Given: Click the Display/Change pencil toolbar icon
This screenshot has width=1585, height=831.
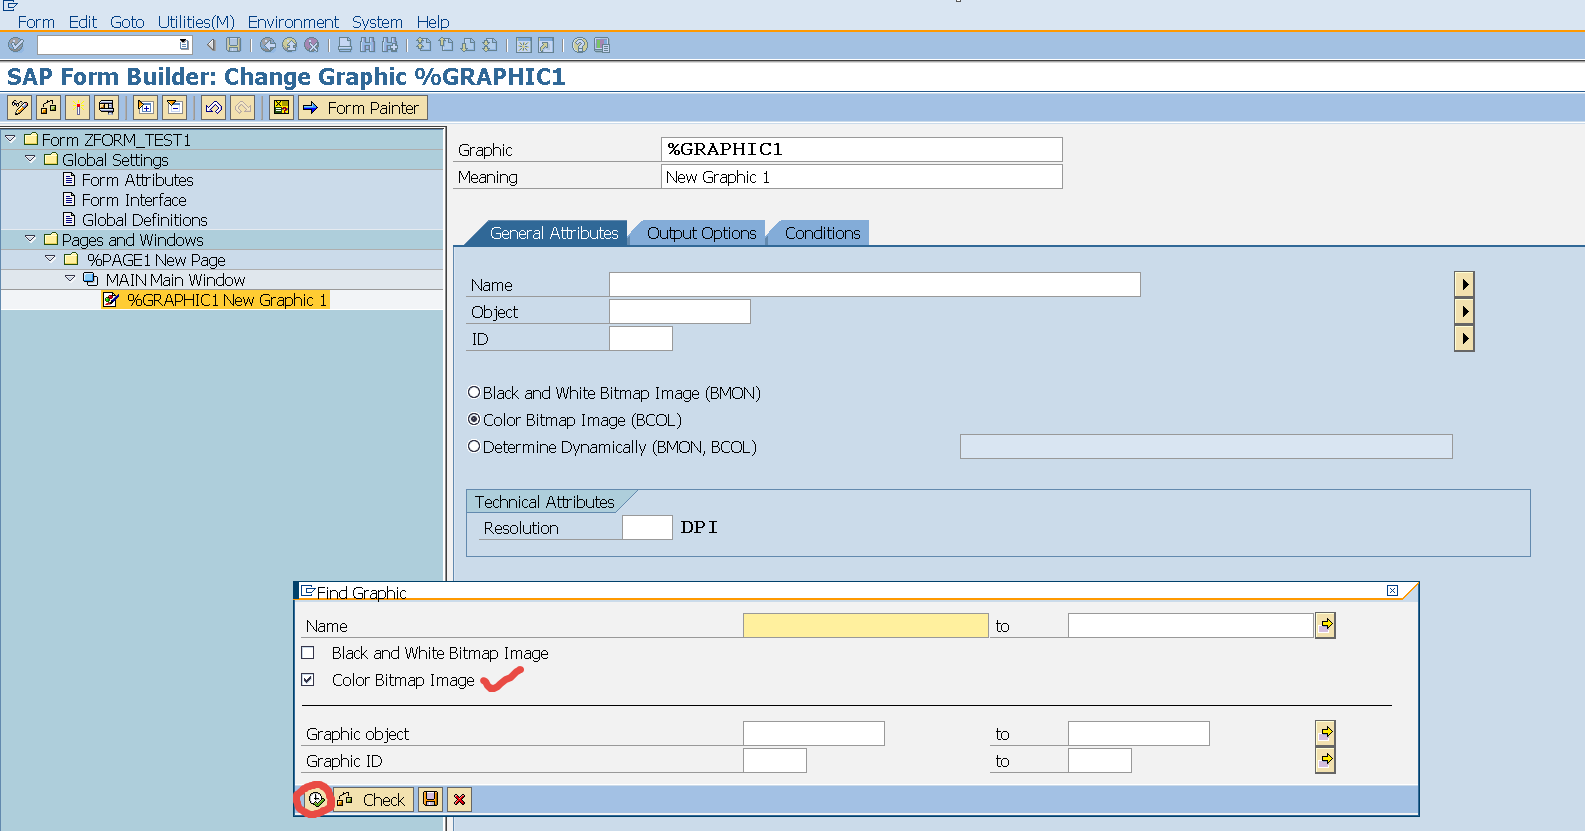Looking at the screenshot, I should 19,108.
